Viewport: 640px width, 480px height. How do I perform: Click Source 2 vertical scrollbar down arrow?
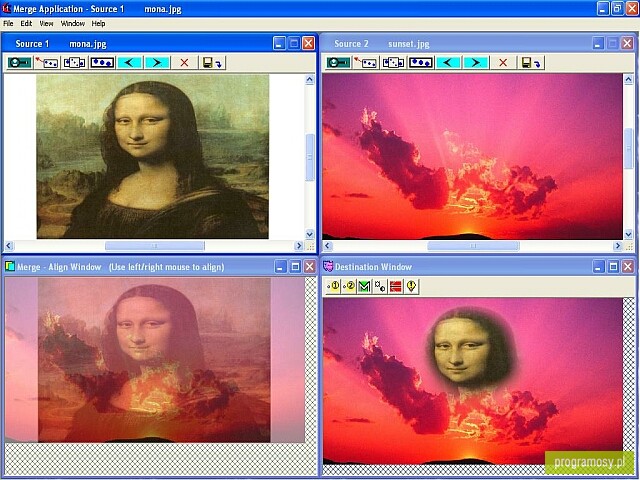[629, 234]
